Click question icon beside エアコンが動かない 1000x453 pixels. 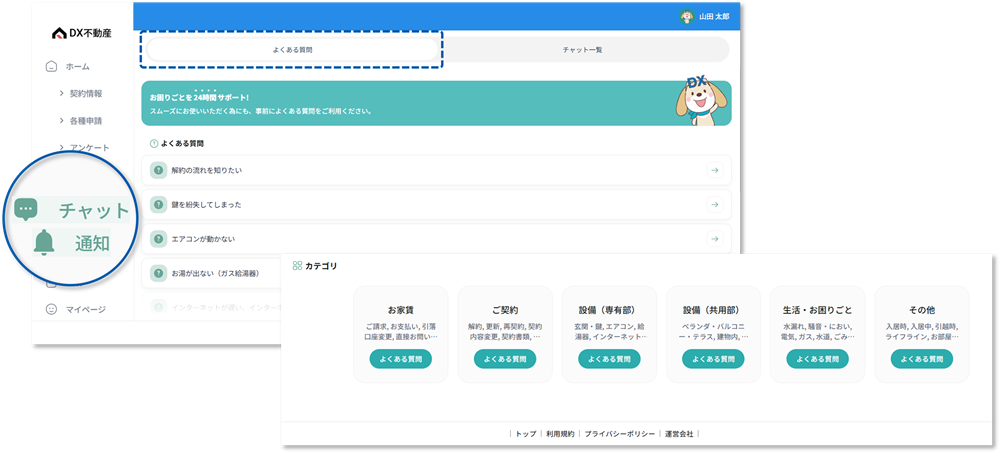[x=158, y=239]
